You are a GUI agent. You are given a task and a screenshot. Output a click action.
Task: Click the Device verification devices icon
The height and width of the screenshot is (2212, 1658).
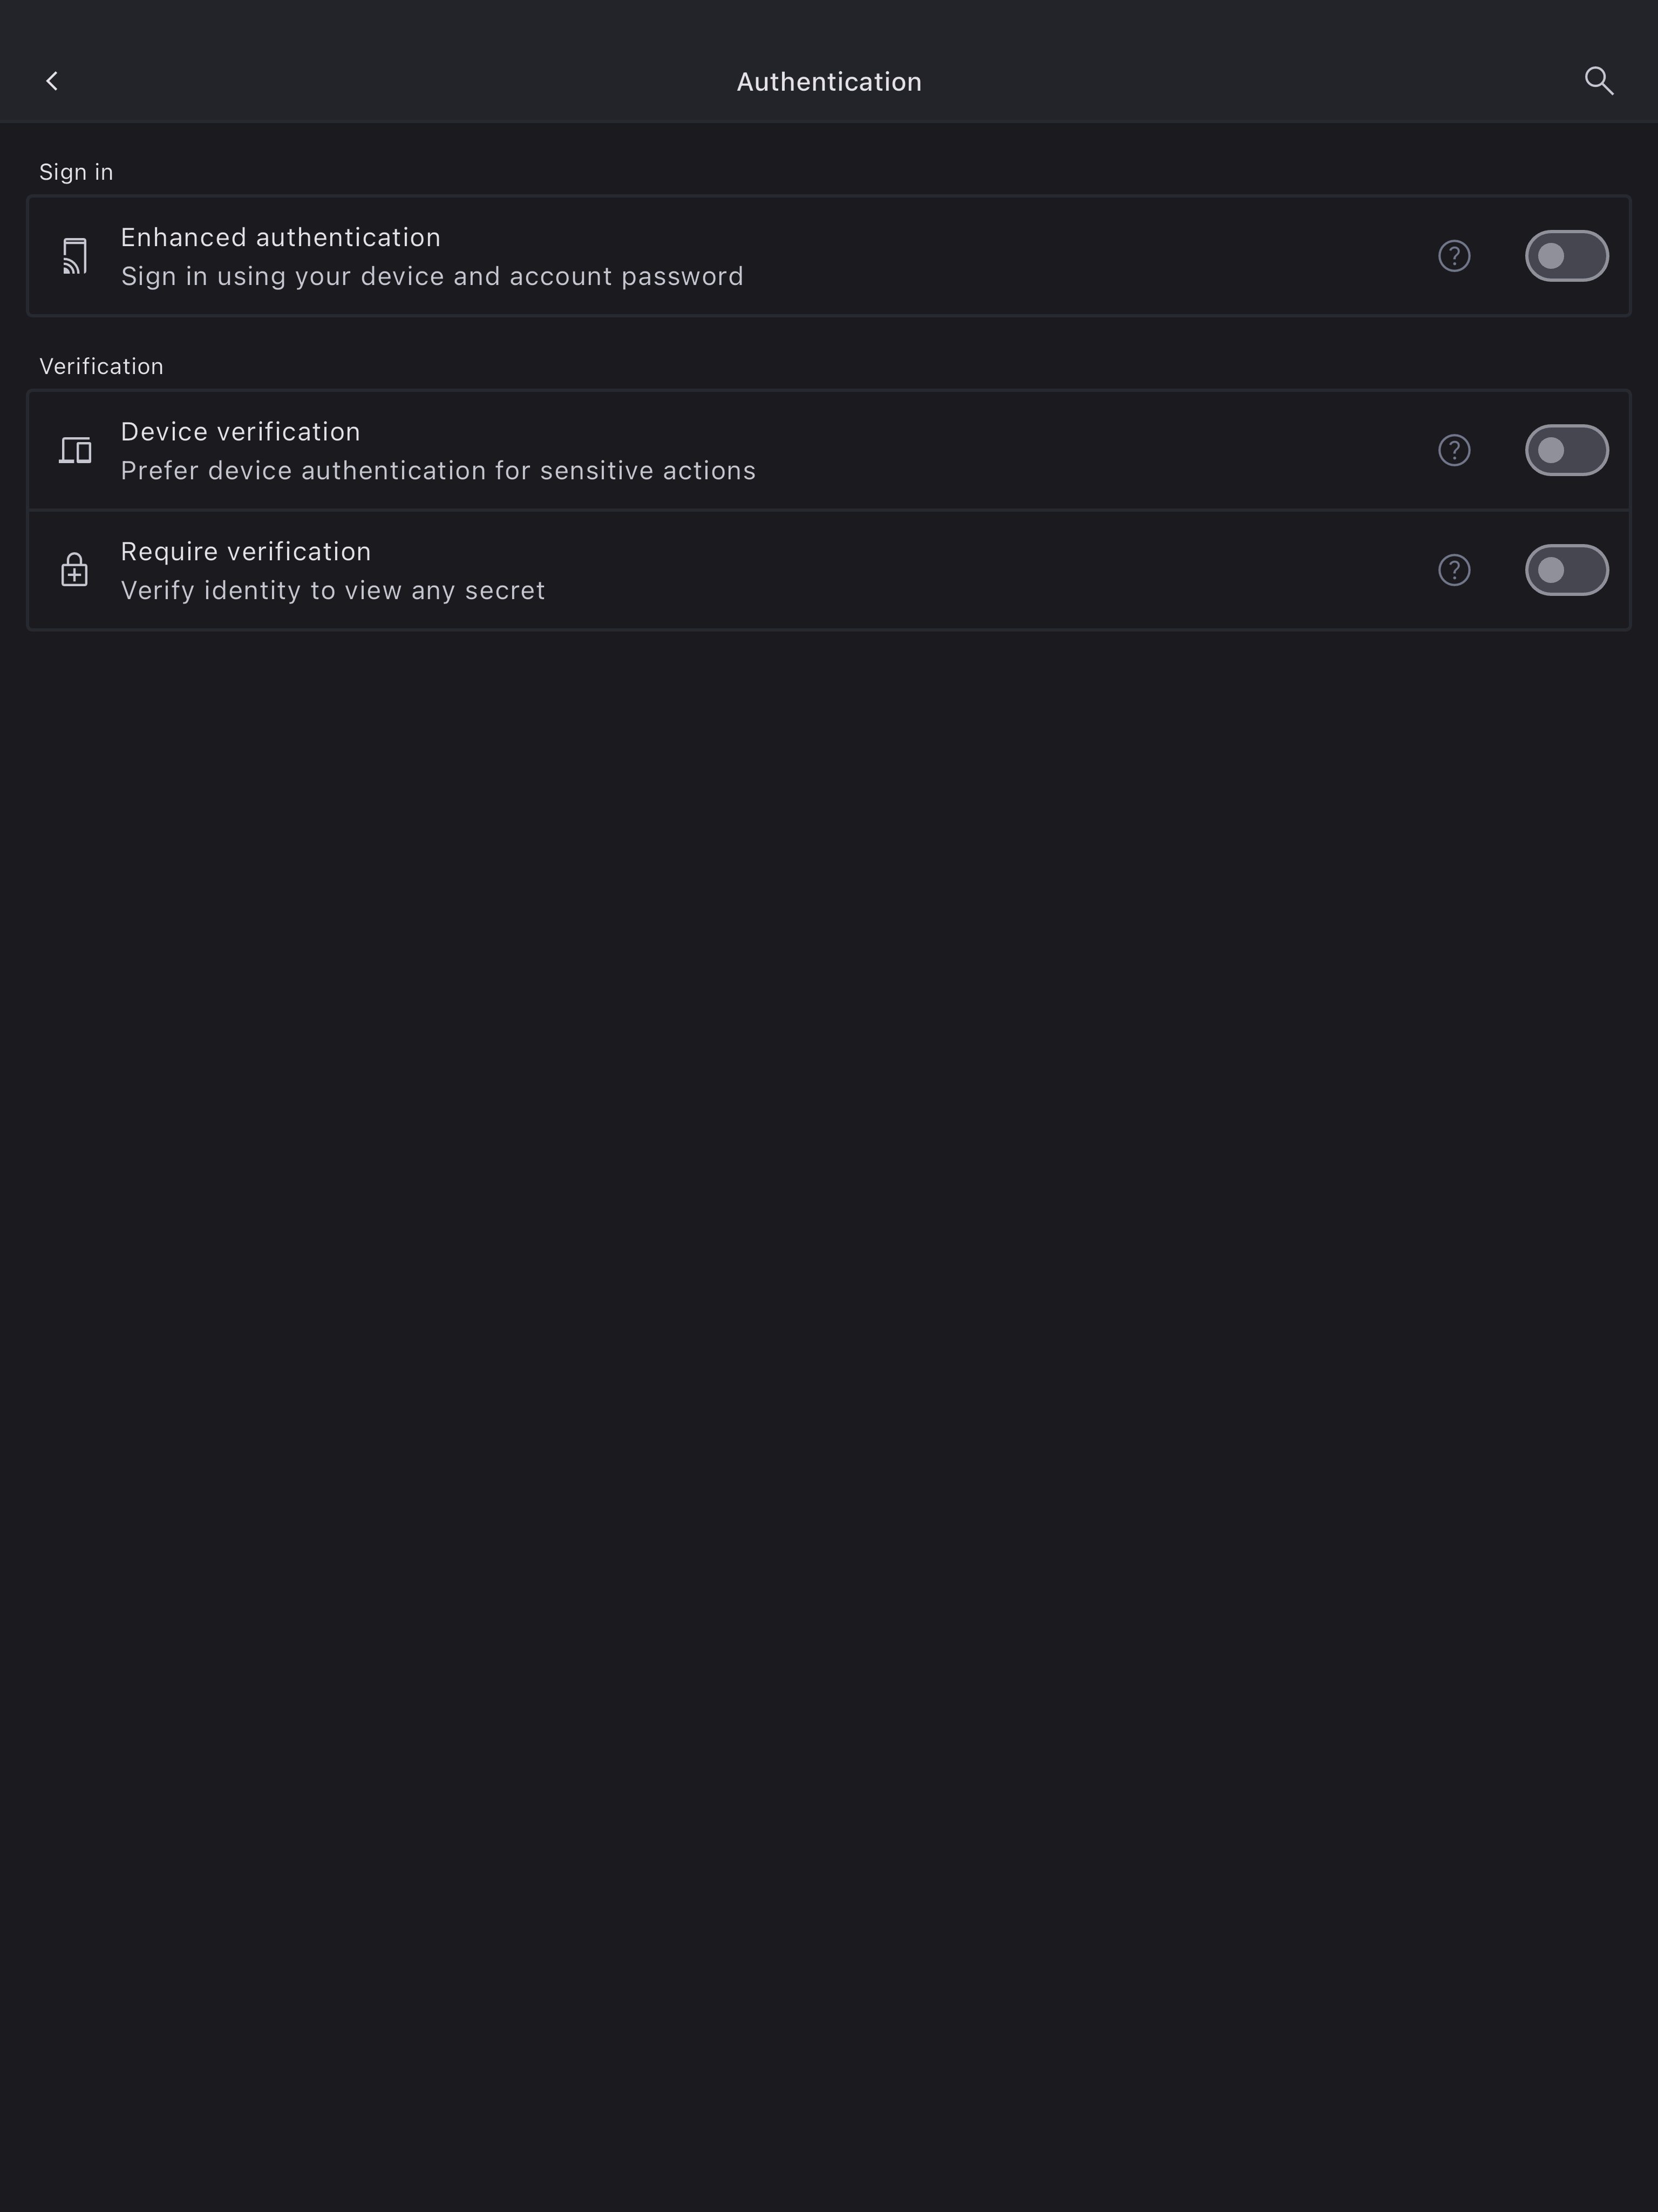point(75,450)
